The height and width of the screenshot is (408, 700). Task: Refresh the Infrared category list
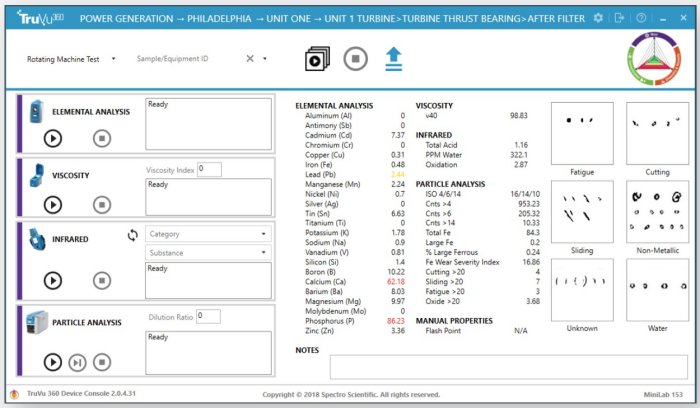tap(132, 235)
